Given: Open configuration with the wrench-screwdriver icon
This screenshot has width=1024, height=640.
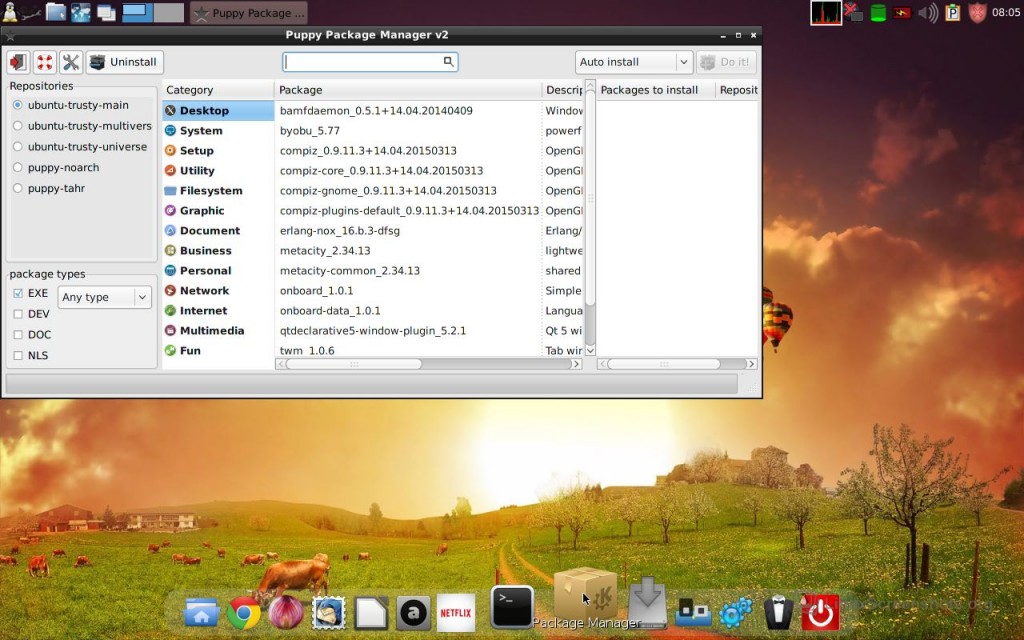Looking at the screenshot, I should pos(71,62).
